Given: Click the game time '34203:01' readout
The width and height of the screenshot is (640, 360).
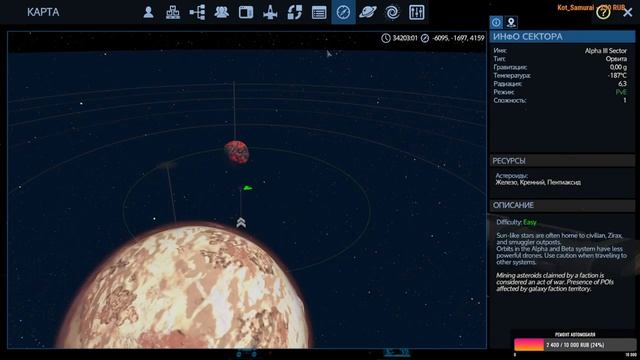Looking at the screenshot, I should [405, 38].
